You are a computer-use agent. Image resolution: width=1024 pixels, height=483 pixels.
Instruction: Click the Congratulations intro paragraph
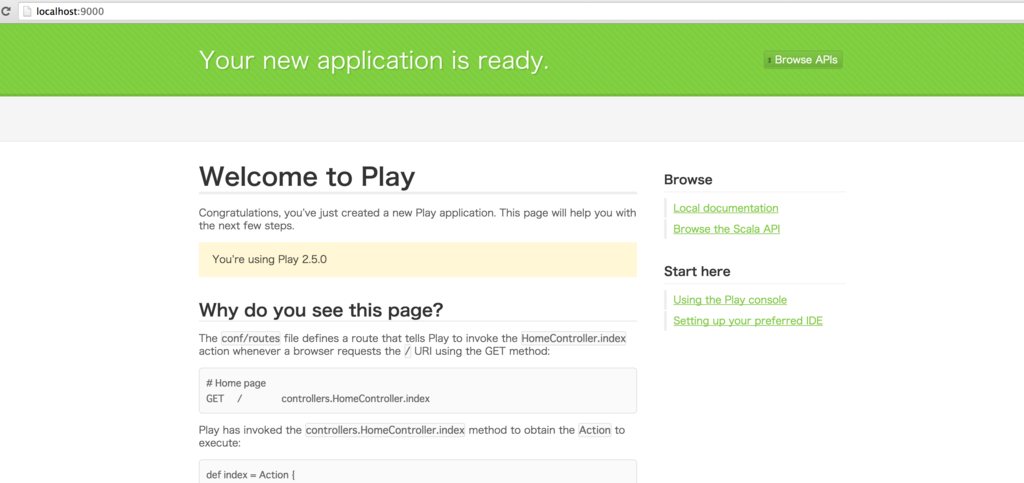click(x=418, y=220)
